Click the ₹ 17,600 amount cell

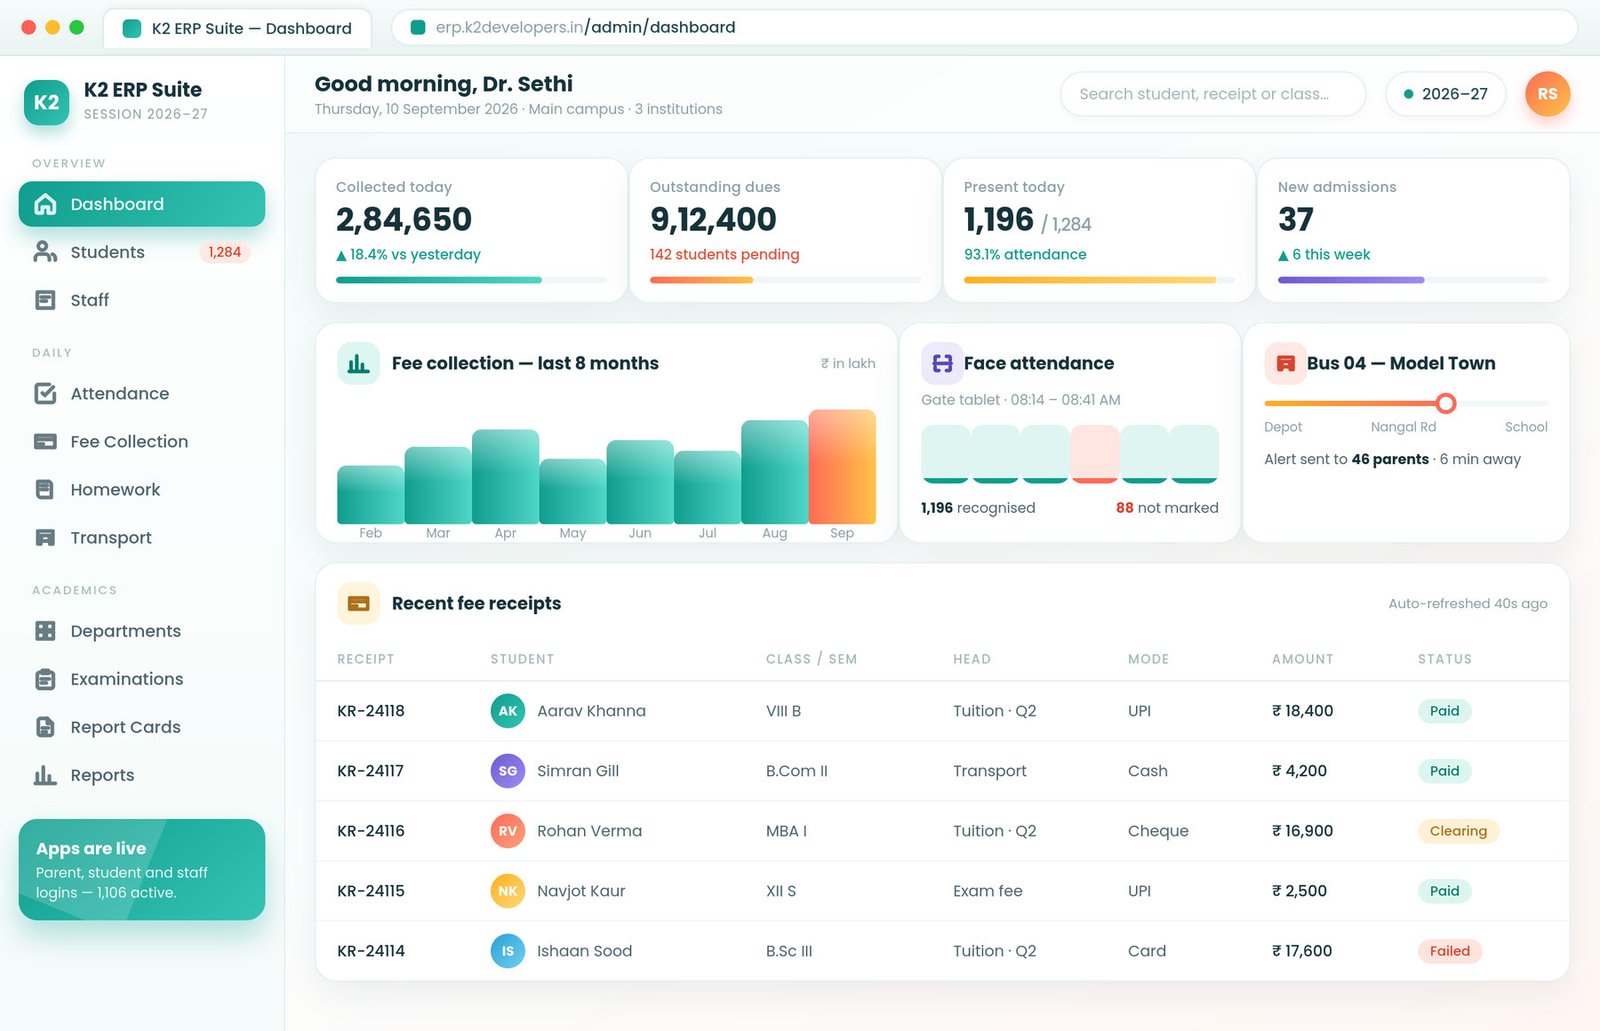point(1302,951)
